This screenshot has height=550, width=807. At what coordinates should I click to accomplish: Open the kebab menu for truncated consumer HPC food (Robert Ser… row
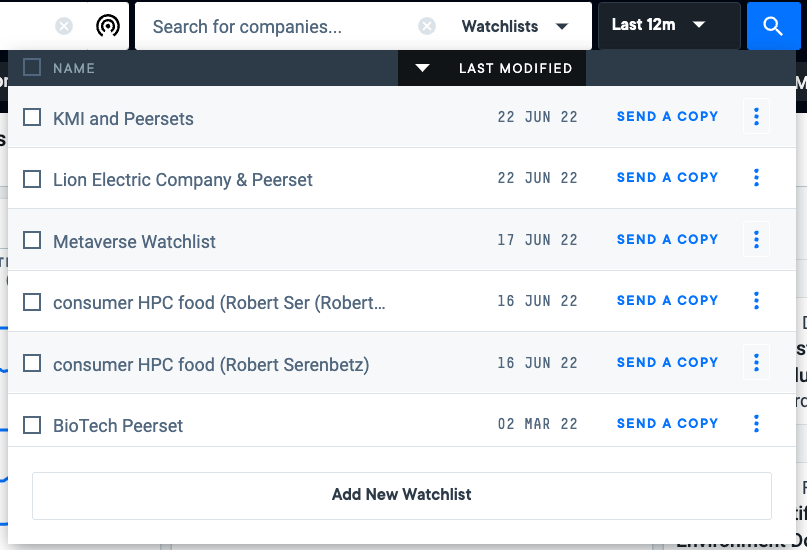[x=756, y=300]
